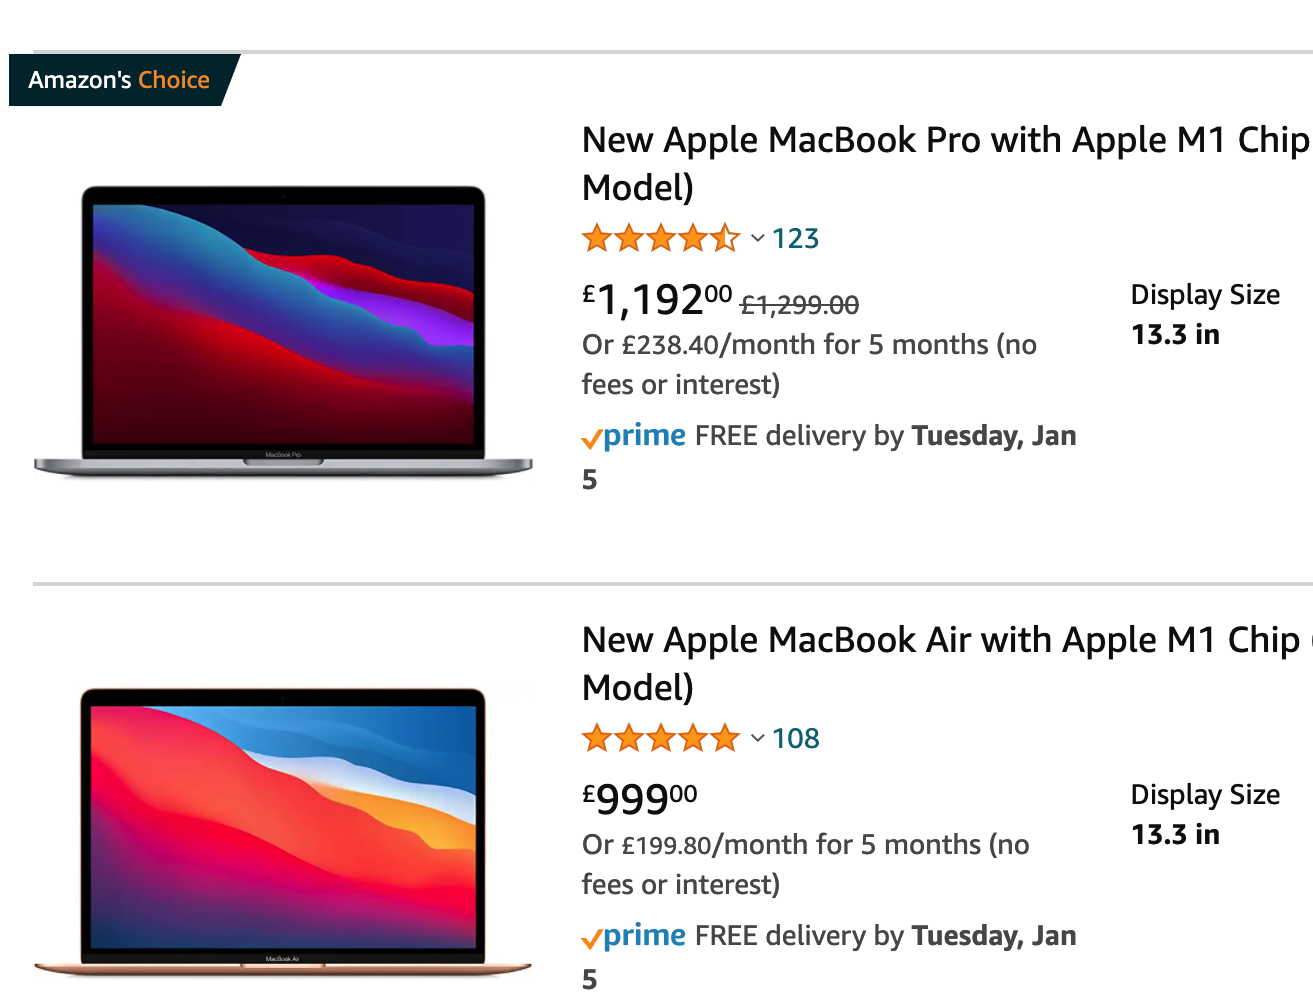Open the MacBook Pro product image
The height and width of the screenshot is (1005, 1313).
(283, 328)
